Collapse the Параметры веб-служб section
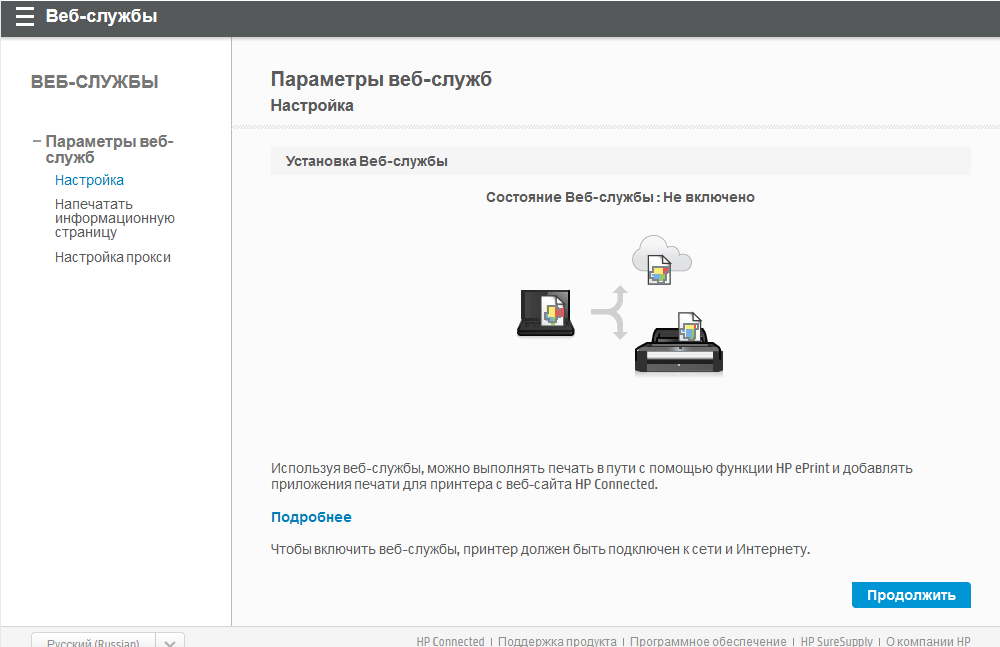Screen dimensions: 1000x647 [x=37, y=141]
